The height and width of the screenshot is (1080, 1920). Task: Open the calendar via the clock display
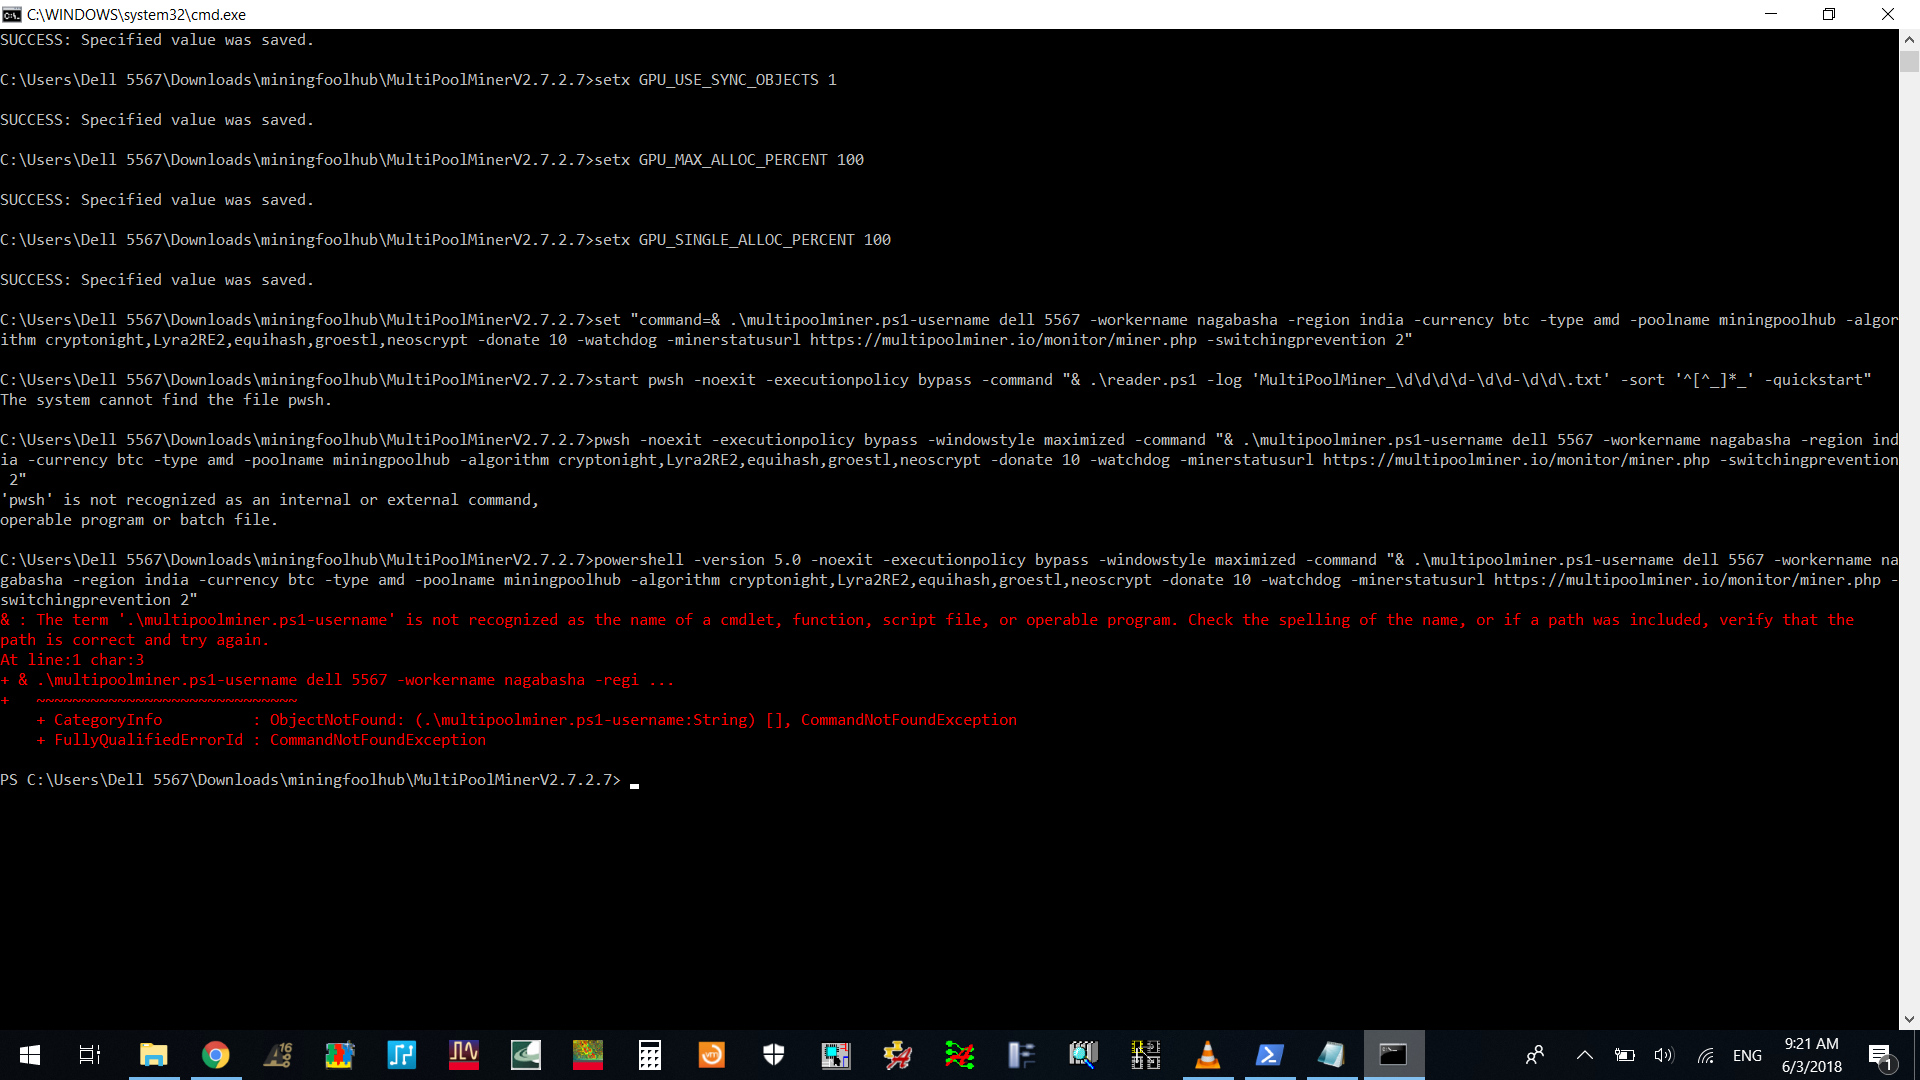point(1811,1055)
